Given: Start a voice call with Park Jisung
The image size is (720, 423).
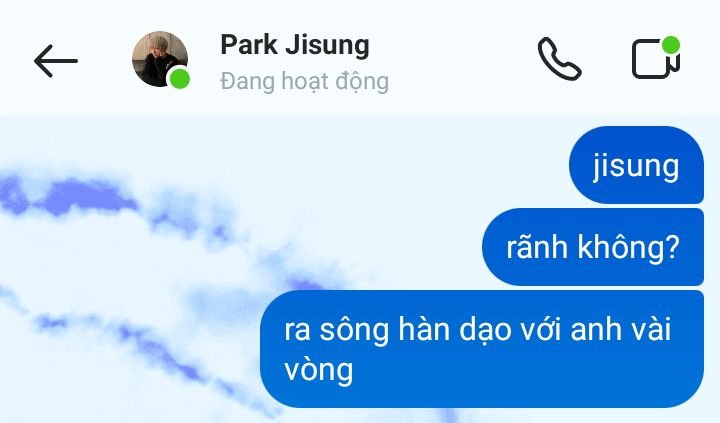Looking at the screenshot, I should click(559, 59).
